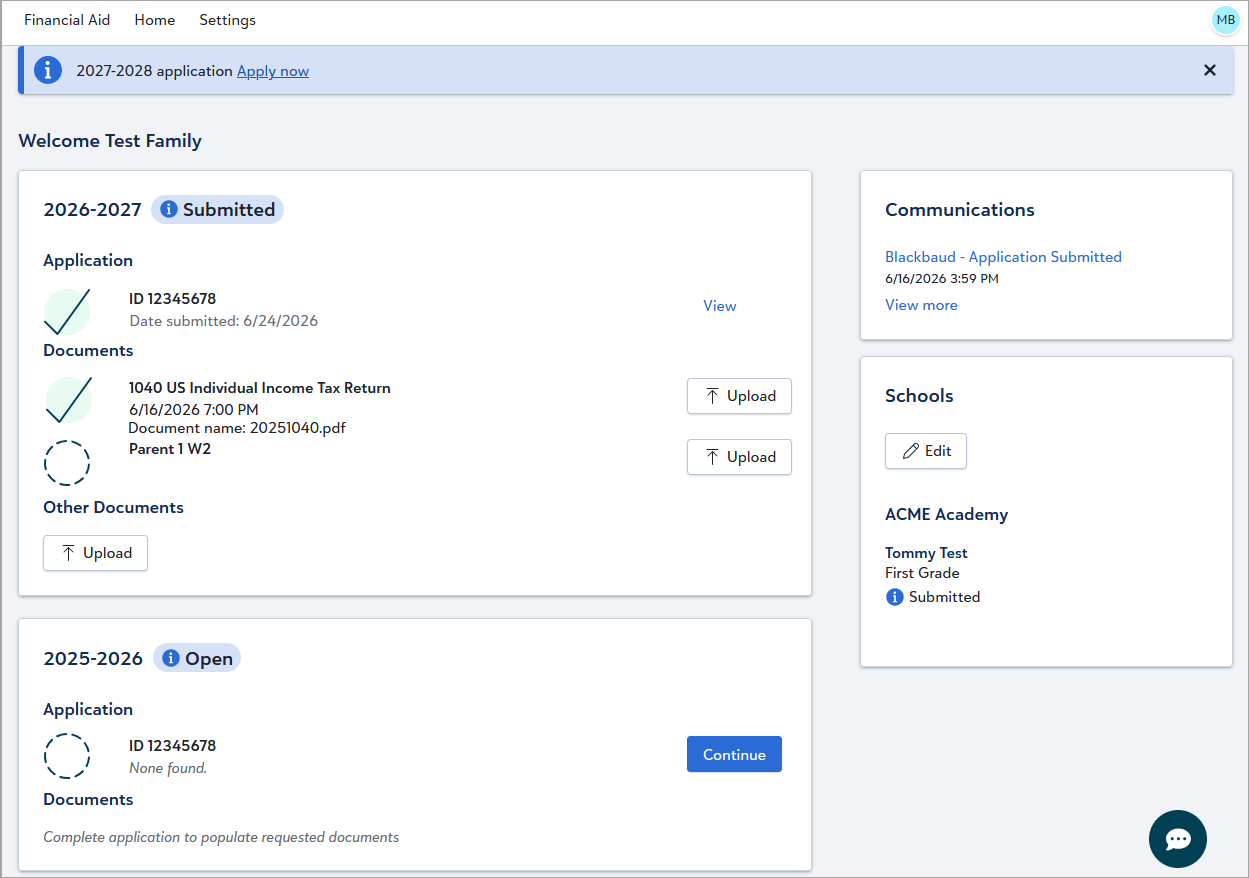This screenshot has height=878, width=1249.
Task: Click the 6/16/2026 7:00 PM upload timestamp
Action: (x=194, y=409)
